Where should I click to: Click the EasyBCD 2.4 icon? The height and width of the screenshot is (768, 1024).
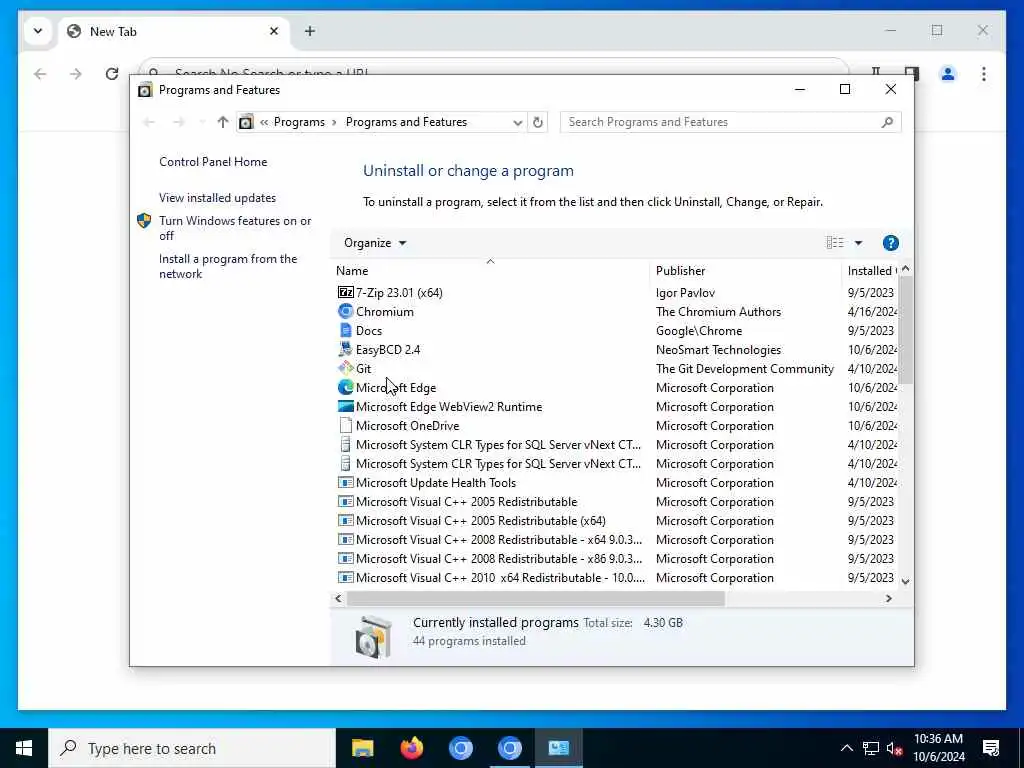[345, 349]
